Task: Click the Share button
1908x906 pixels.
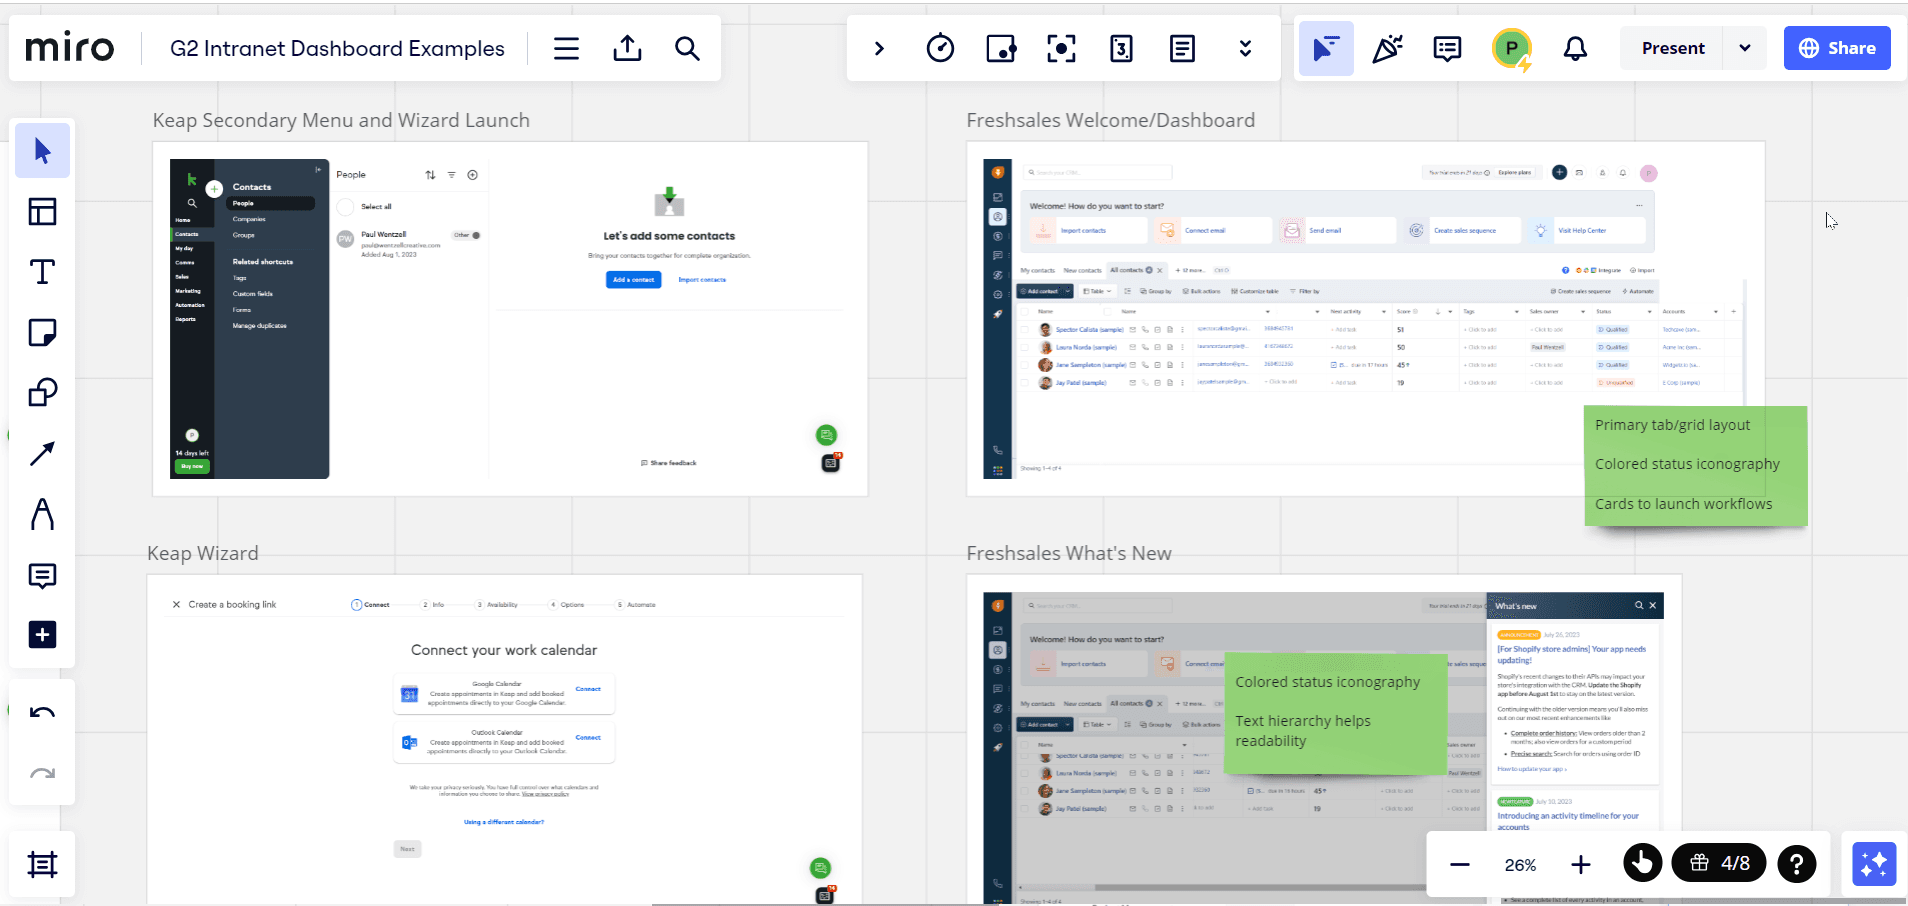Action: click(x=1837, y=48)
